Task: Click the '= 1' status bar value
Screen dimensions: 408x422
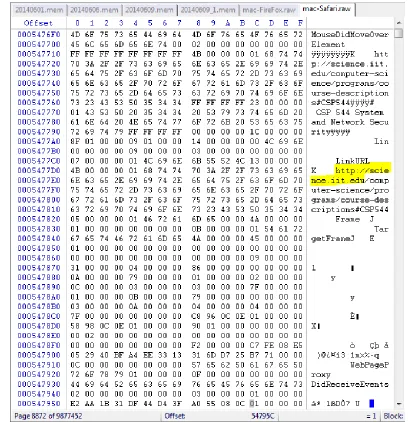Action: [371, 416]
